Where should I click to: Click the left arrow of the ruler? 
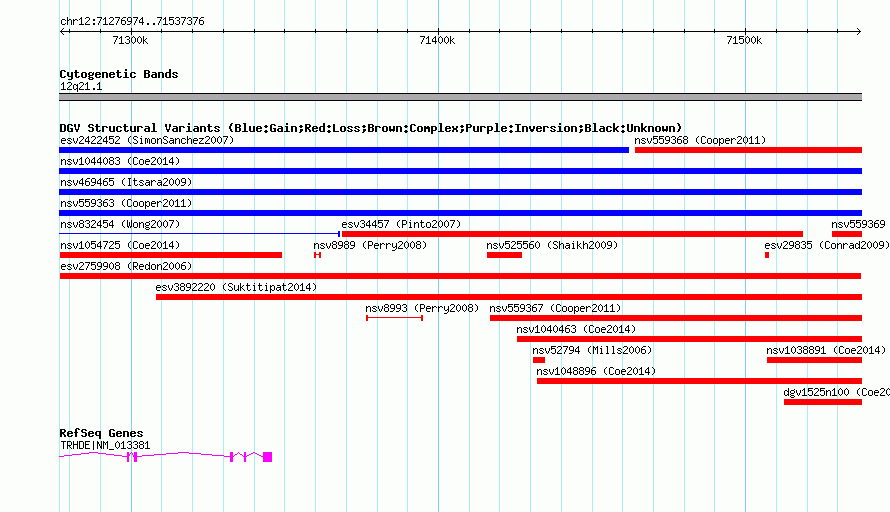(62, 31)
